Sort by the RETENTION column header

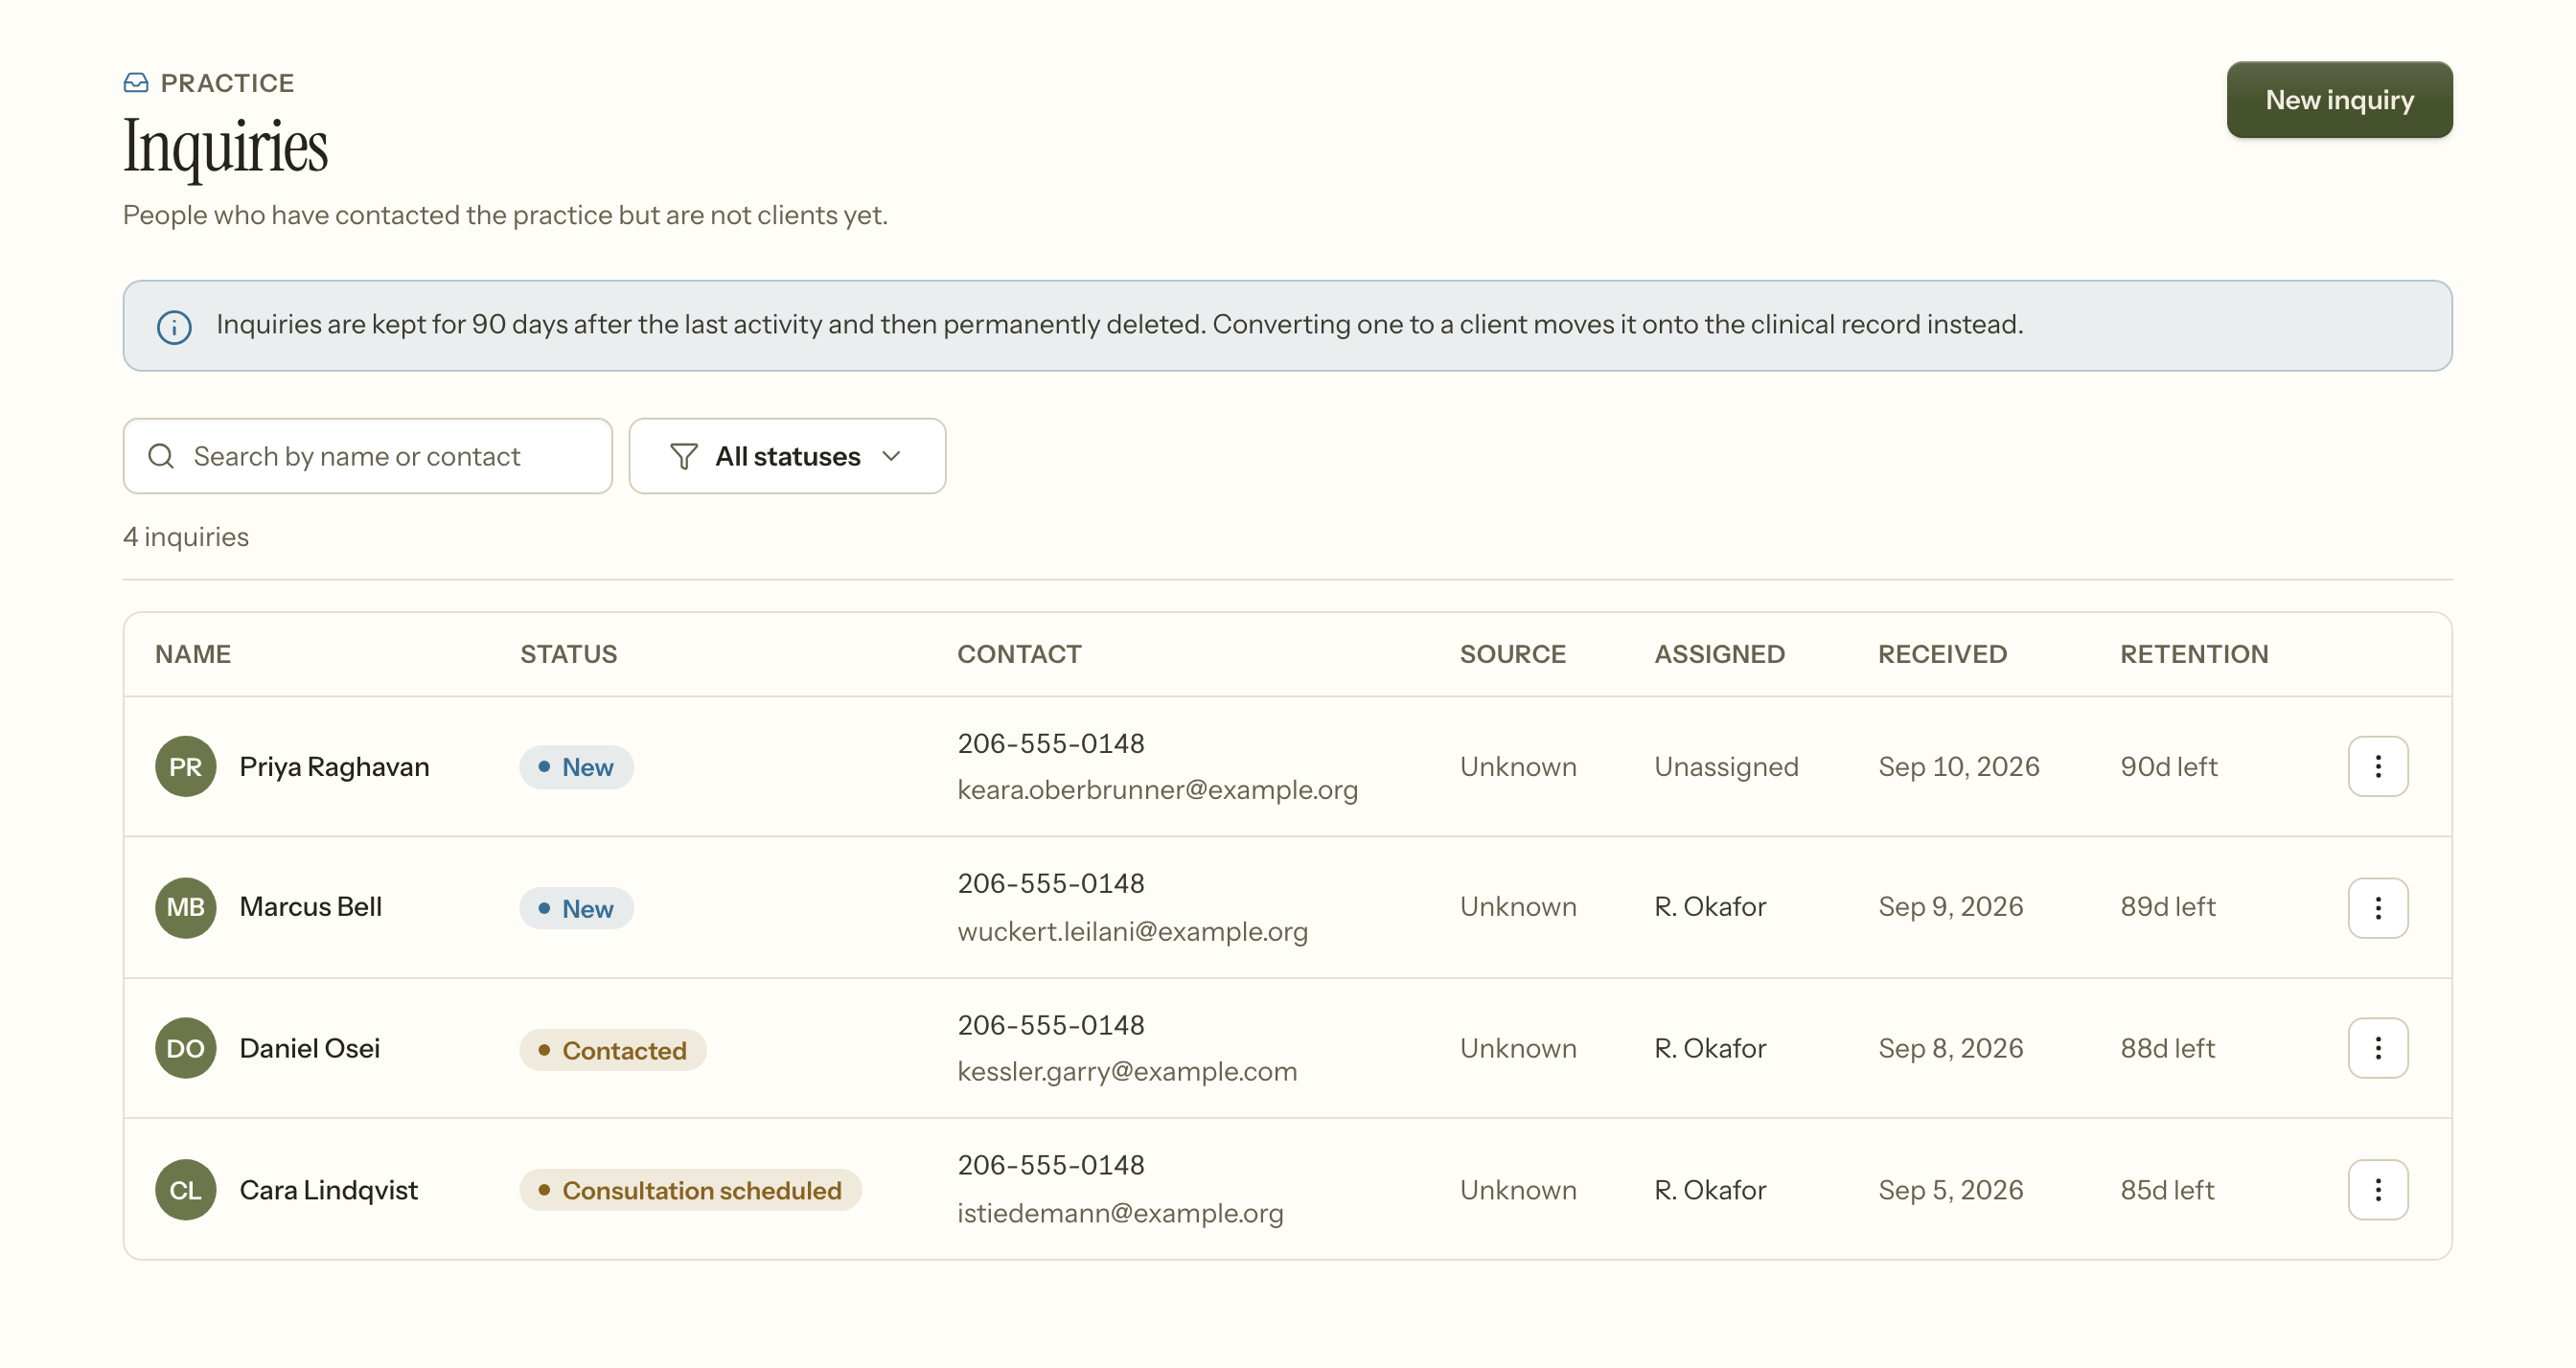coord(2194,654)
